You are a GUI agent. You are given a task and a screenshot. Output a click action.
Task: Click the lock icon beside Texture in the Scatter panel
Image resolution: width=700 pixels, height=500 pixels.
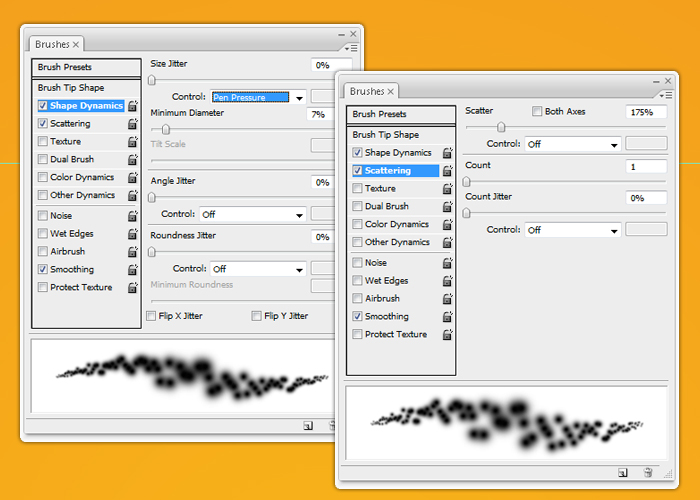[x=447, y=189]
